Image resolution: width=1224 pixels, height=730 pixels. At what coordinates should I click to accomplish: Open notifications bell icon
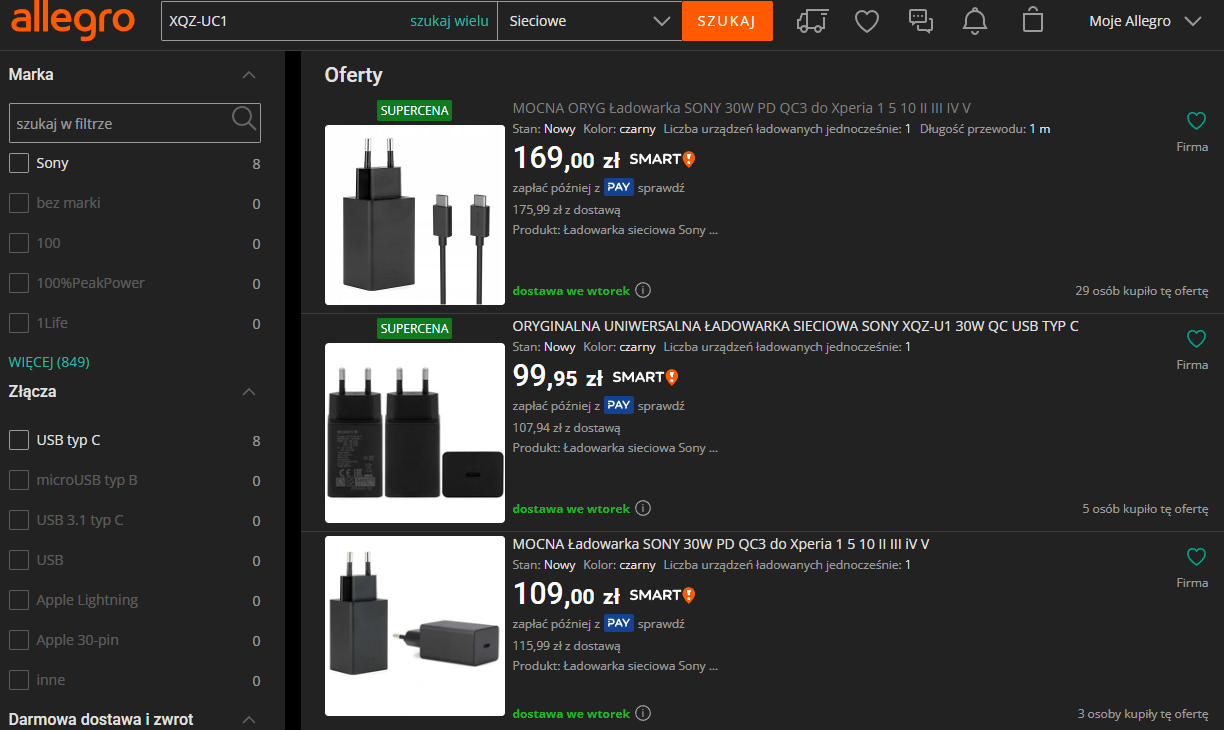tap(974, 21)
